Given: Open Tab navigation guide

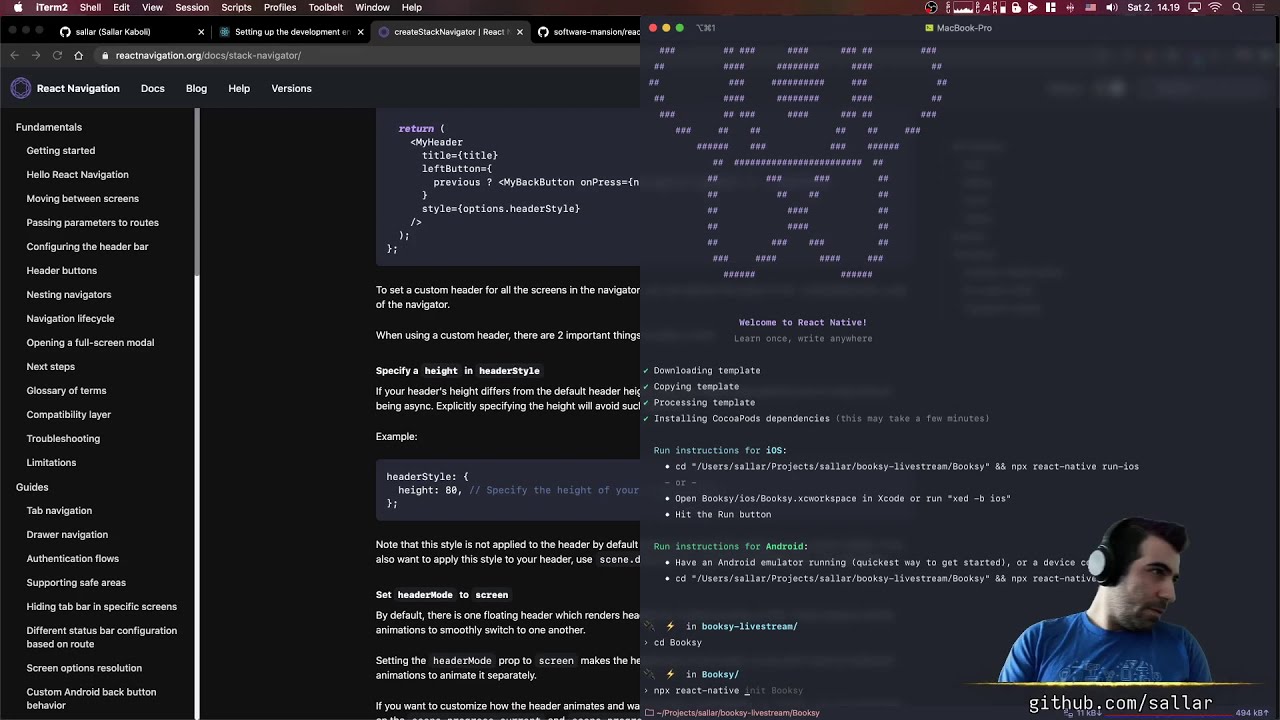Looking at the screenshot, I should [x=59, y=510].
